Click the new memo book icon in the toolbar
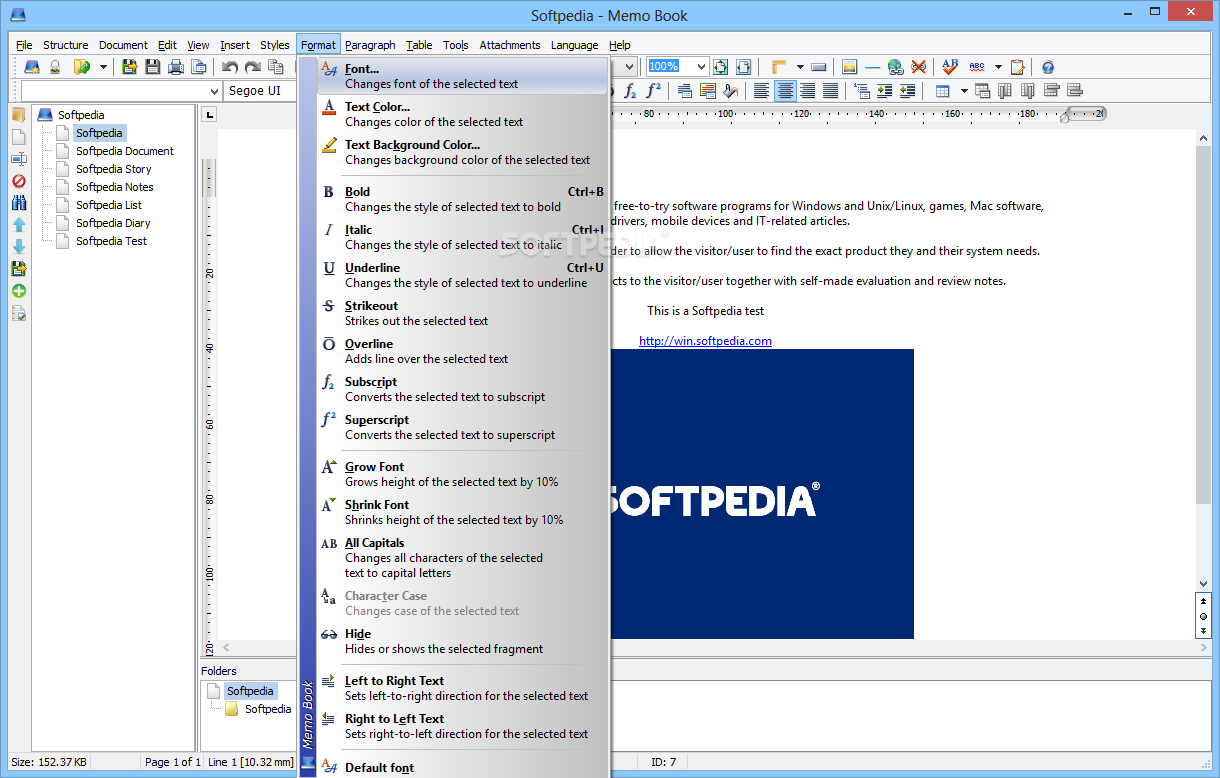Screen dimensions: 1220x778 (32, 67)
